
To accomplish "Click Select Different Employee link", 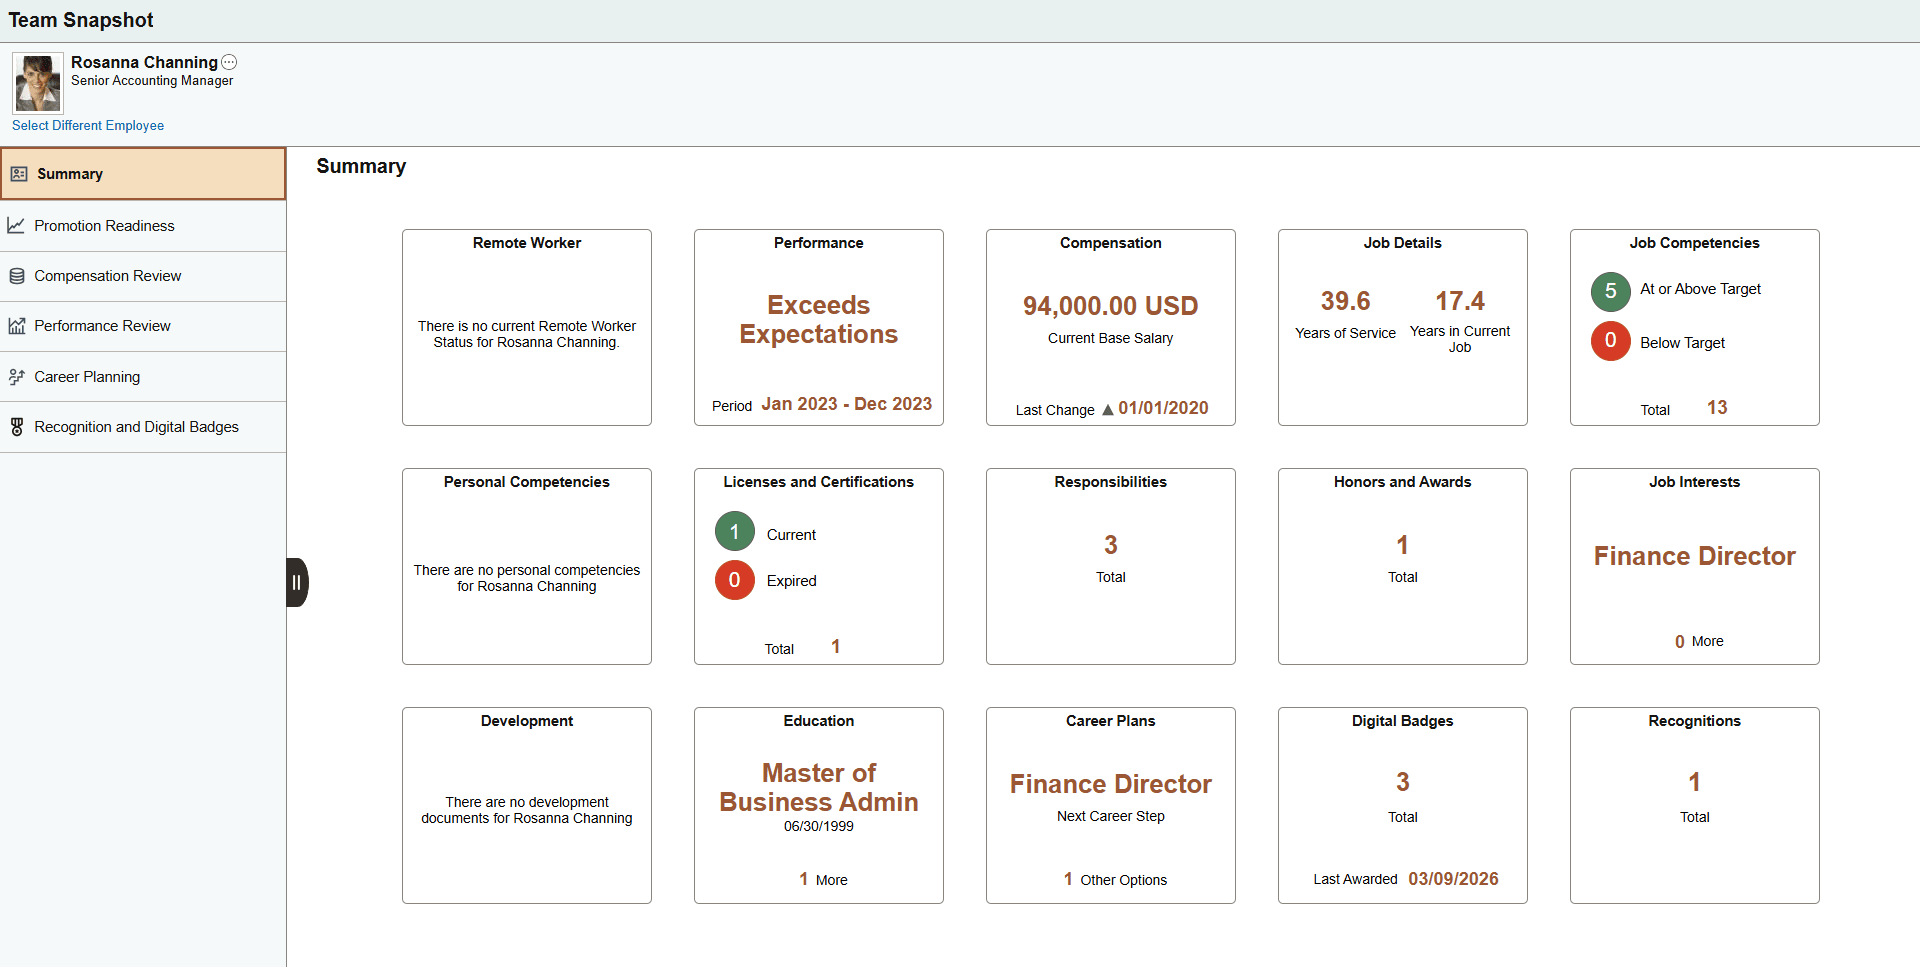I will [88, 125].
